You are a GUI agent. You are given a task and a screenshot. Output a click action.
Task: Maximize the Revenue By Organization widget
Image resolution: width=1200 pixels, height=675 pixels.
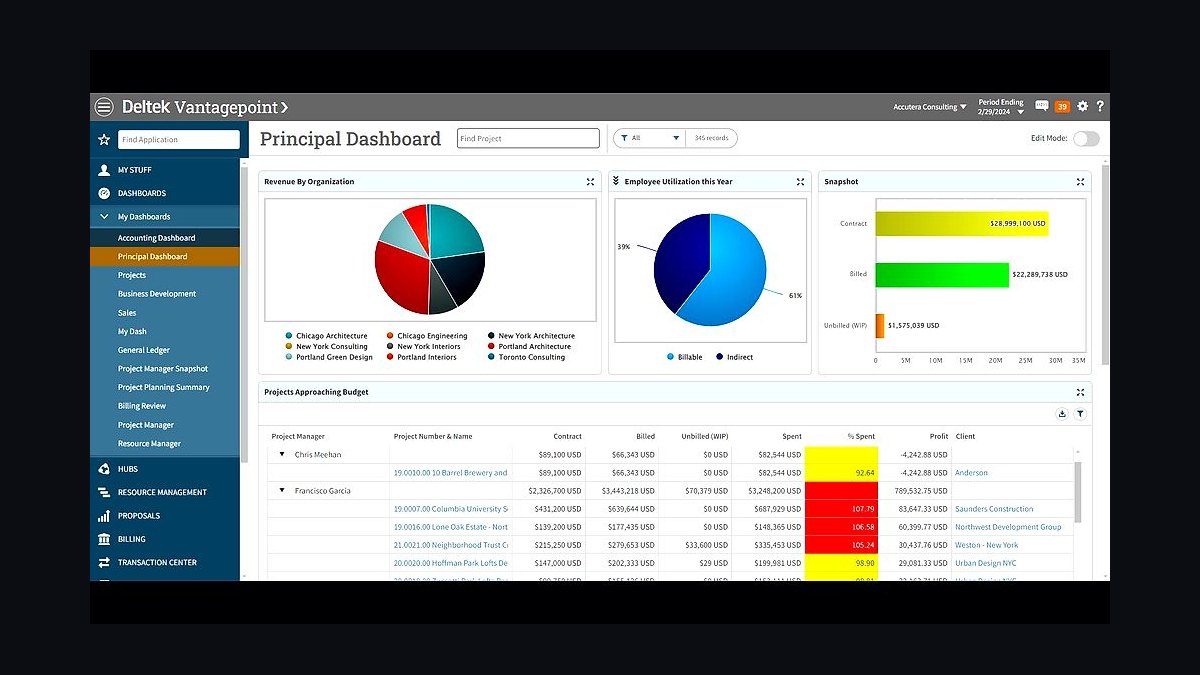[x=590, y=182]
